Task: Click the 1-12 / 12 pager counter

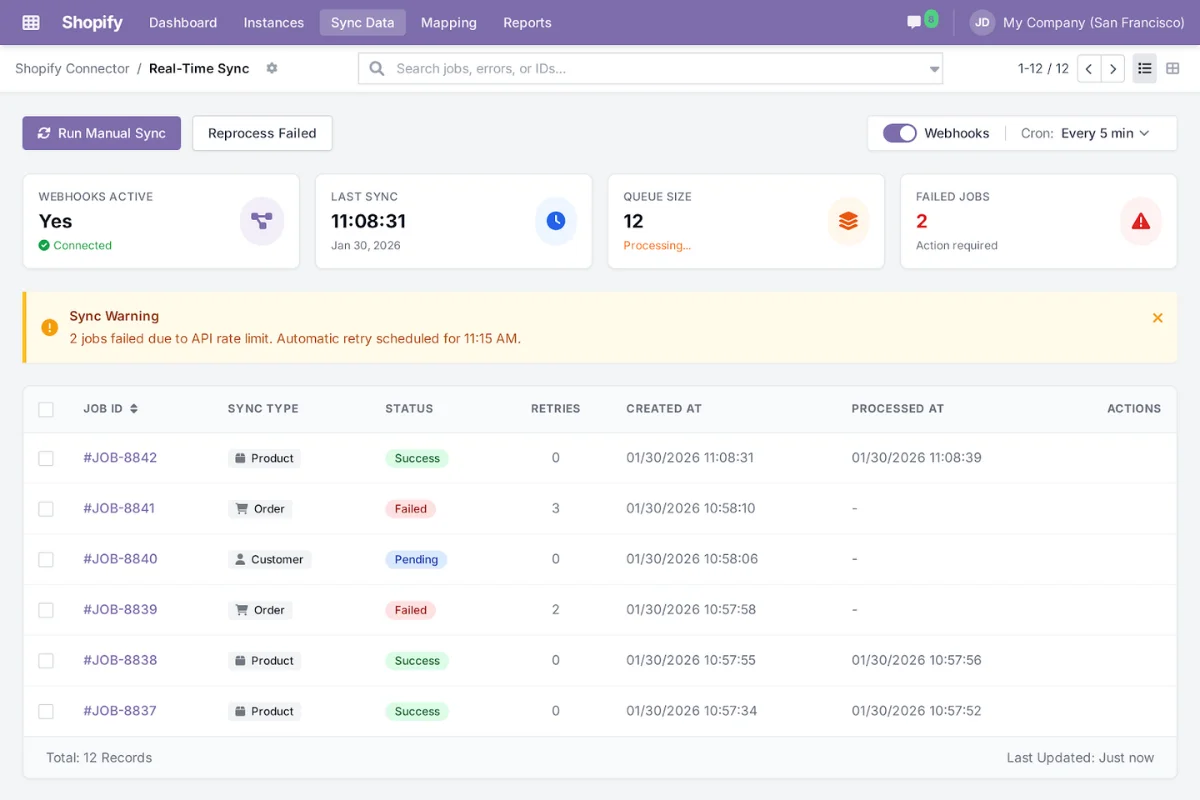Action: pyautogui.click(x=1043, y=68)
